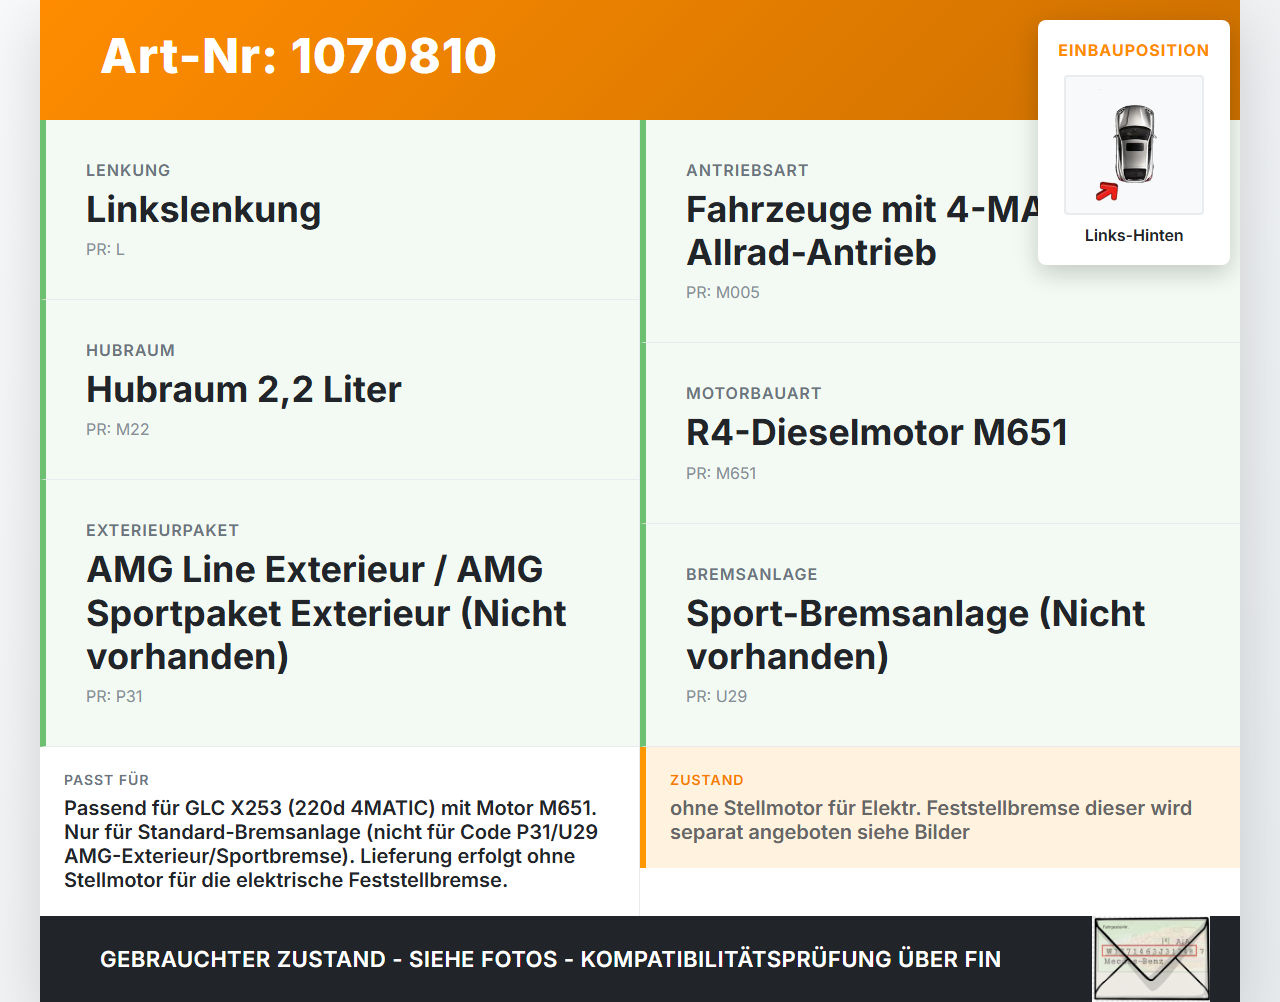Click the PR: P31 code
The image size is (1280, 1002).
114,696
